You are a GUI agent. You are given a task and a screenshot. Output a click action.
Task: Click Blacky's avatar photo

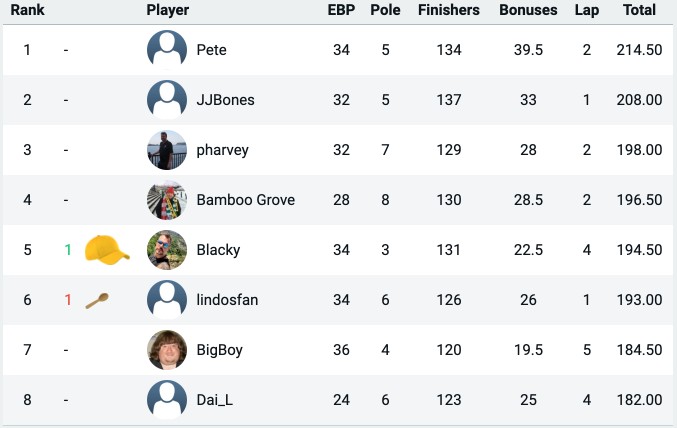(x=167, y=250)
